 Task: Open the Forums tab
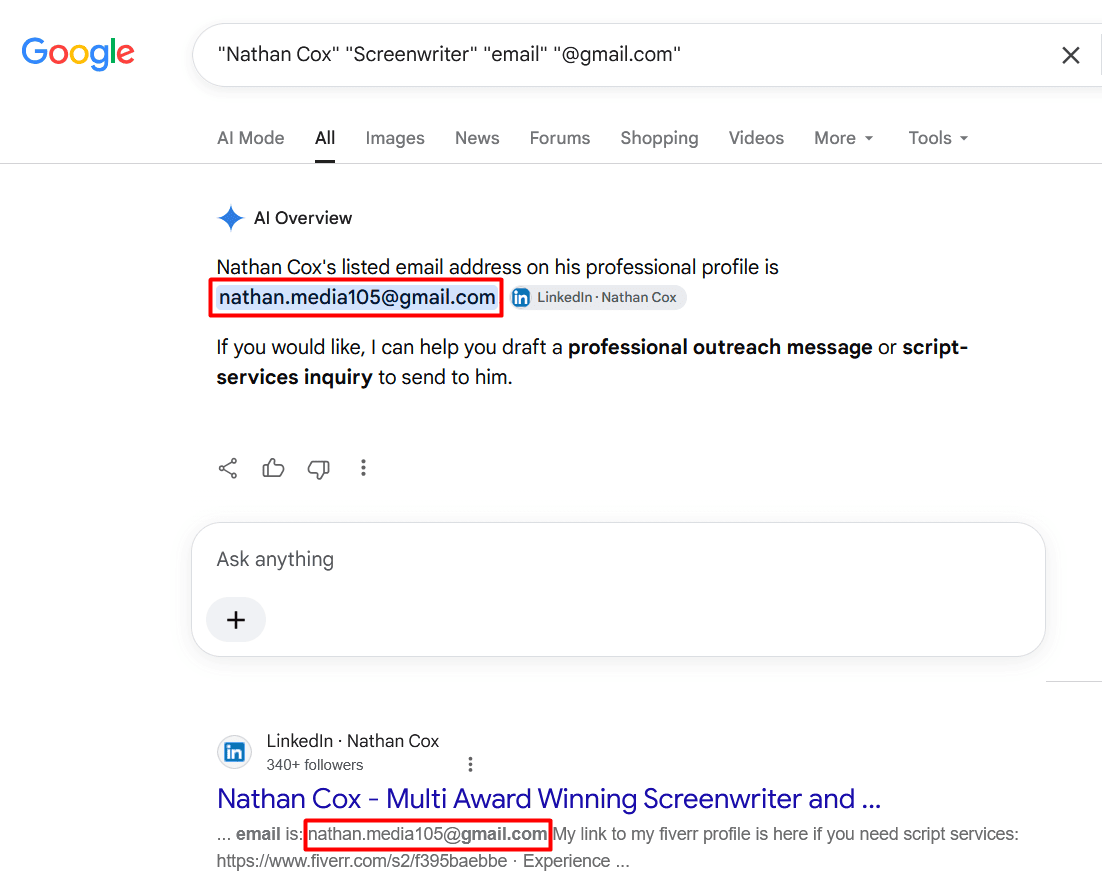560,138
